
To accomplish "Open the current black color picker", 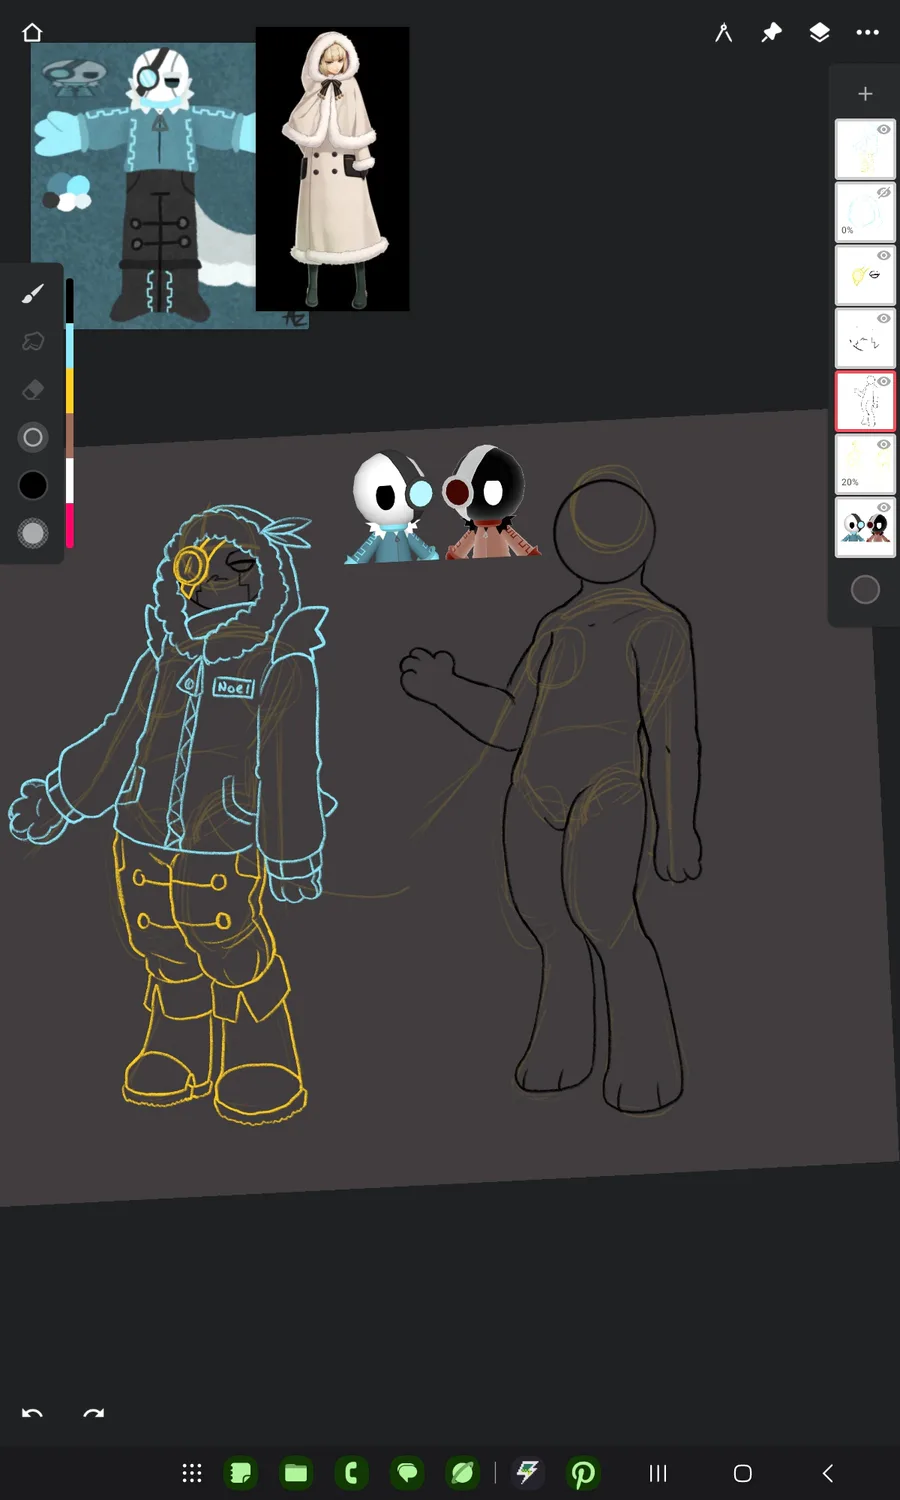I will pyautogui.click(x=33, y=485).
